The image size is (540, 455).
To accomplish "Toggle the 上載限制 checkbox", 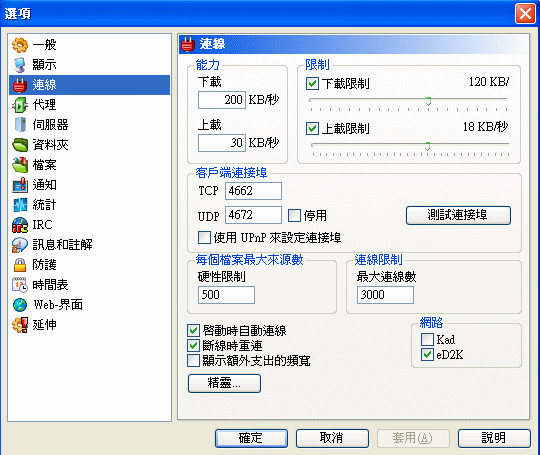I will tap(312, 129).
